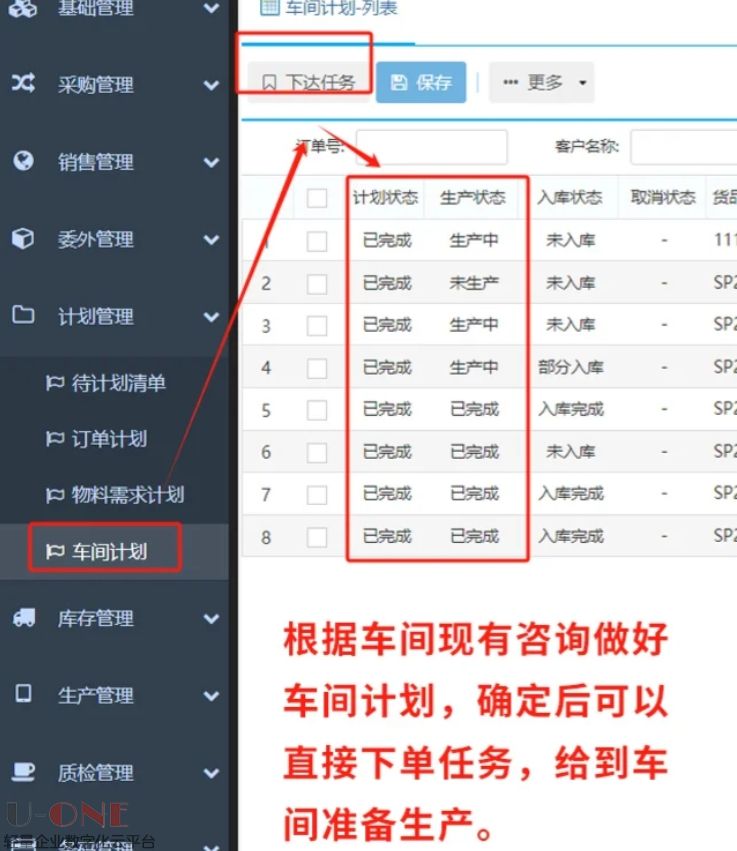Check the checkbox in row 3
Screen dimensions: 737x851
click(317, 326)
